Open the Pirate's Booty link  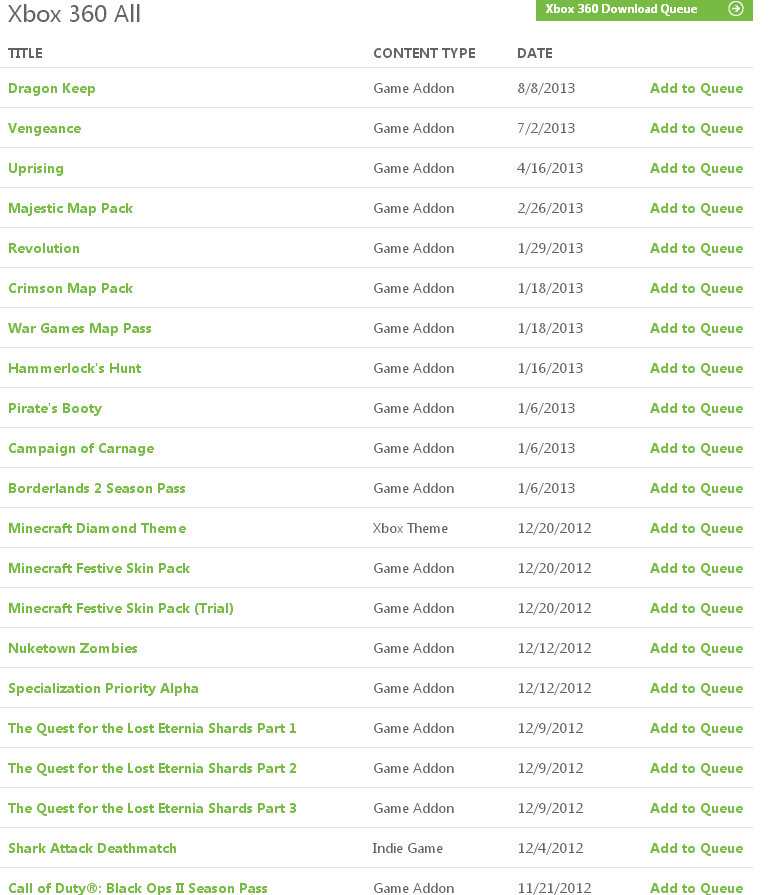[x=55, y=408]
